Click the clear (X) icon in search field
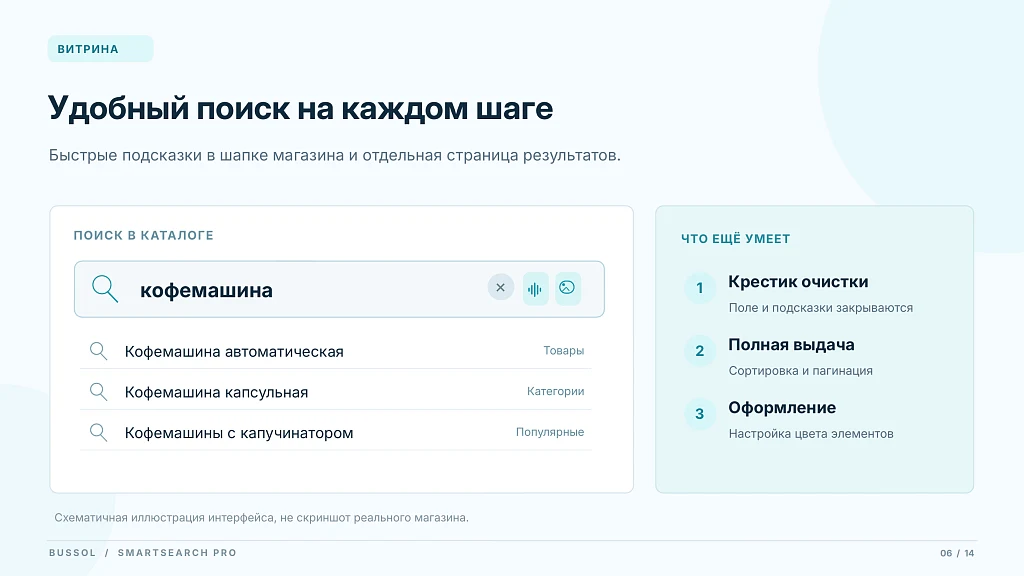 tap(501, 287)
